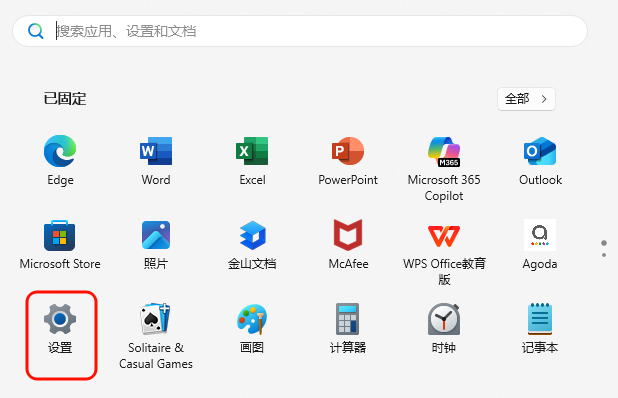Image resolution: width=618 pixels, height=398 pixels.
Task: Click the 全部 (All apps) button
Action: [526, 99]
